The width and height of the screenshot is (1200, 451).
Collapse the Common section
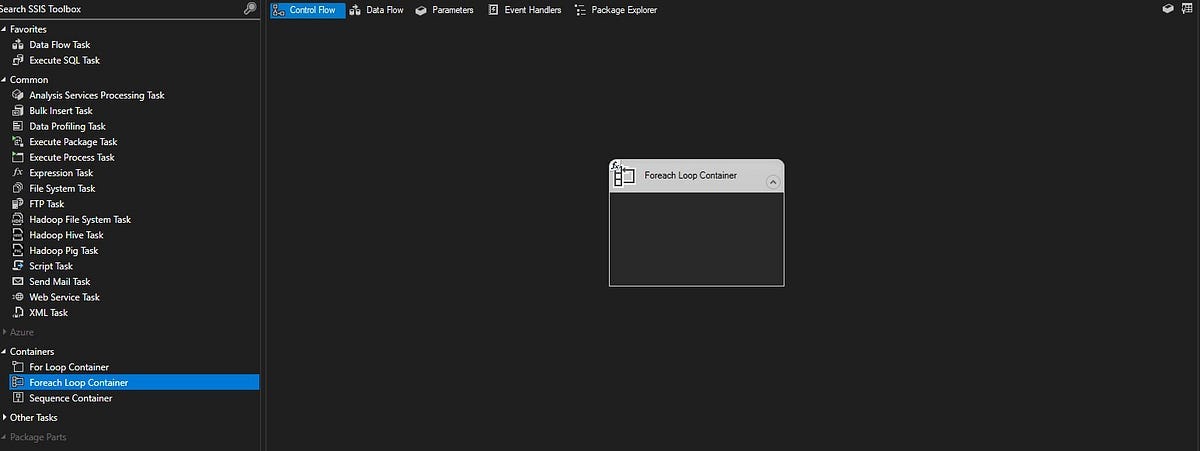pyautogui.click(x=4, y=80)
